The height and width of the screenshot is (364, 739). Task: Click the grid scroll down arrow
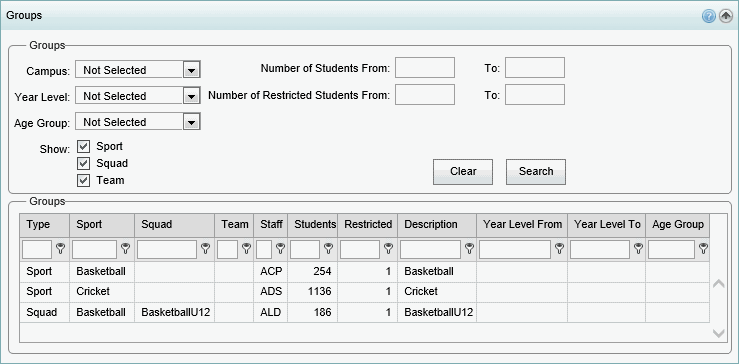(x=718, y=333)
